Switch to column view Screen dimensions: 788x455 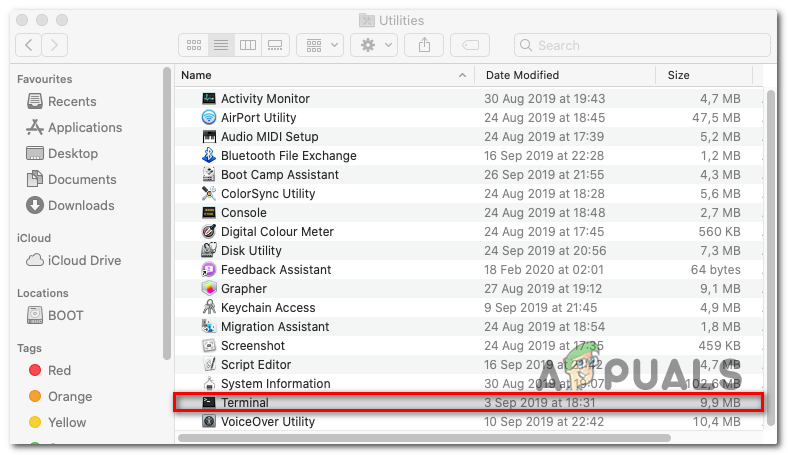coord(248,45)
